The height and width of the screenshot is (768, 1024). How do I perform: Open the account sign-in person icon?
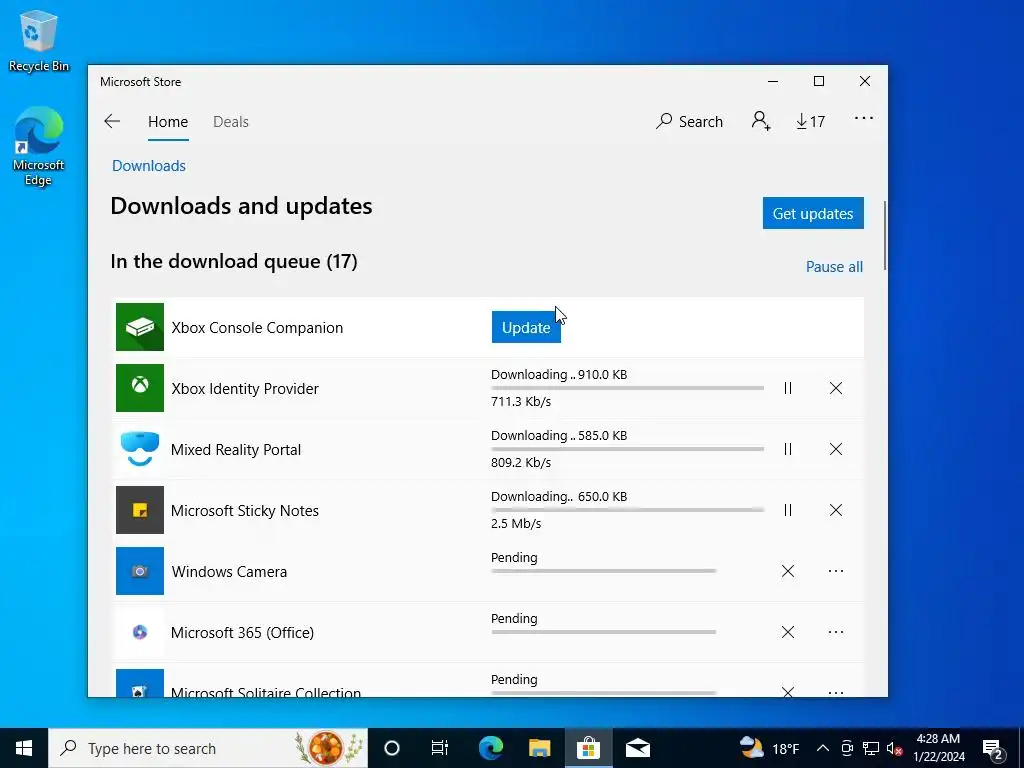[x=761, y=121]
